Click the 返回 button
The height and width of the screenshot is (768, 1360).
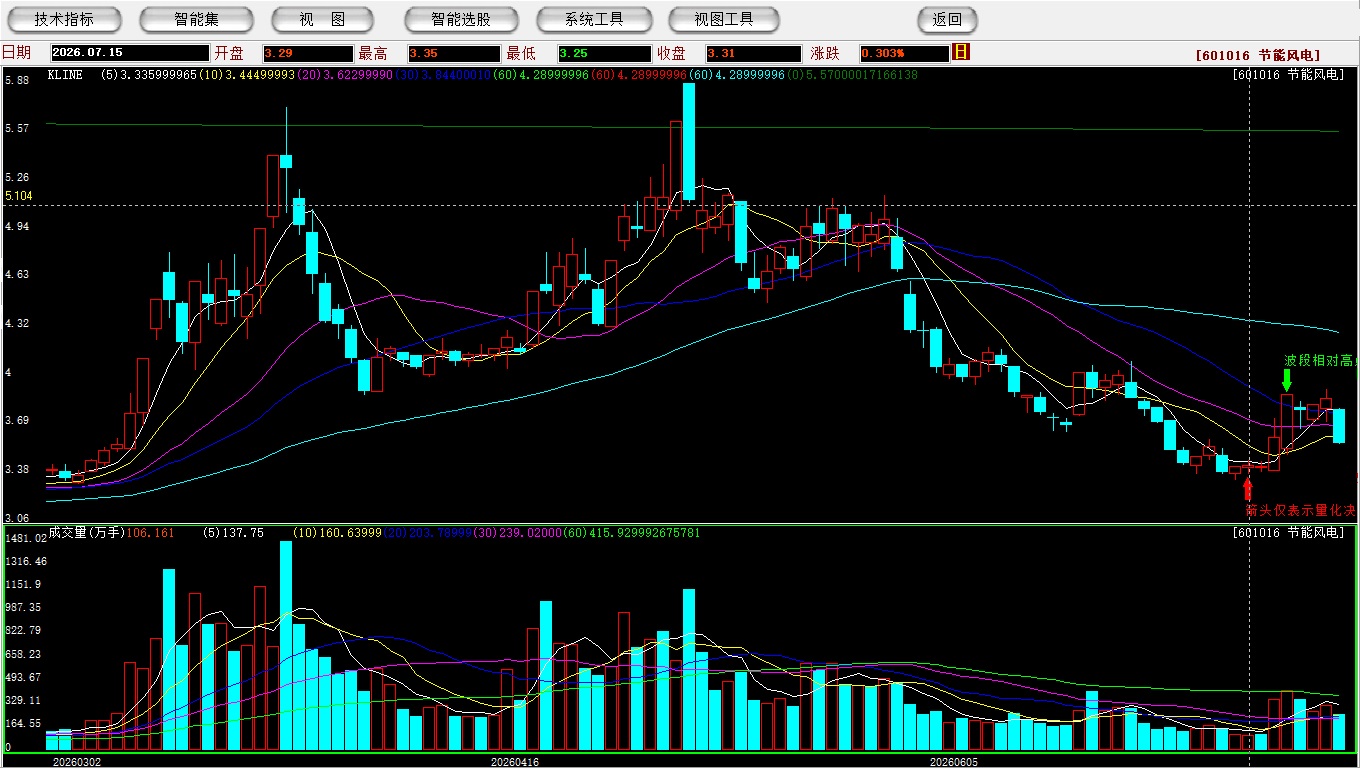point(947,19)
